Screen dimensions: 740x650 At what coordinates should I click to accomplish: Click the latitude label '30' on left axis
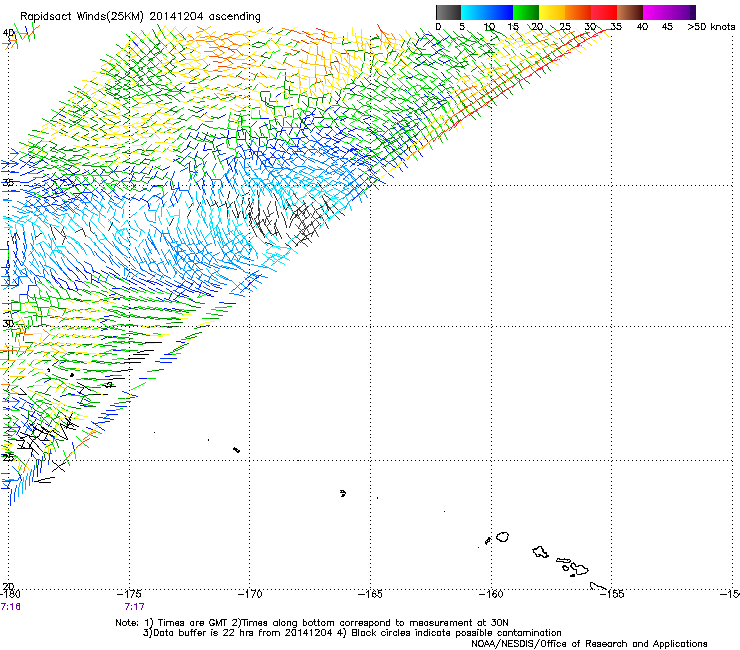click(x=8, y=324)
